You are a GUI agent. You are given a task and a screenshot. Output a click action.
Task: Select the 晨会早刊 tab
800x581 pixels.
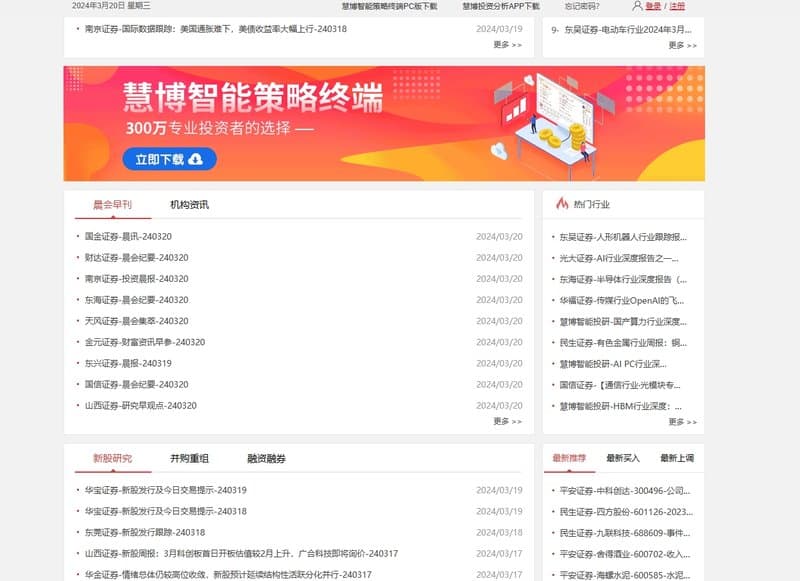[112, 205]
